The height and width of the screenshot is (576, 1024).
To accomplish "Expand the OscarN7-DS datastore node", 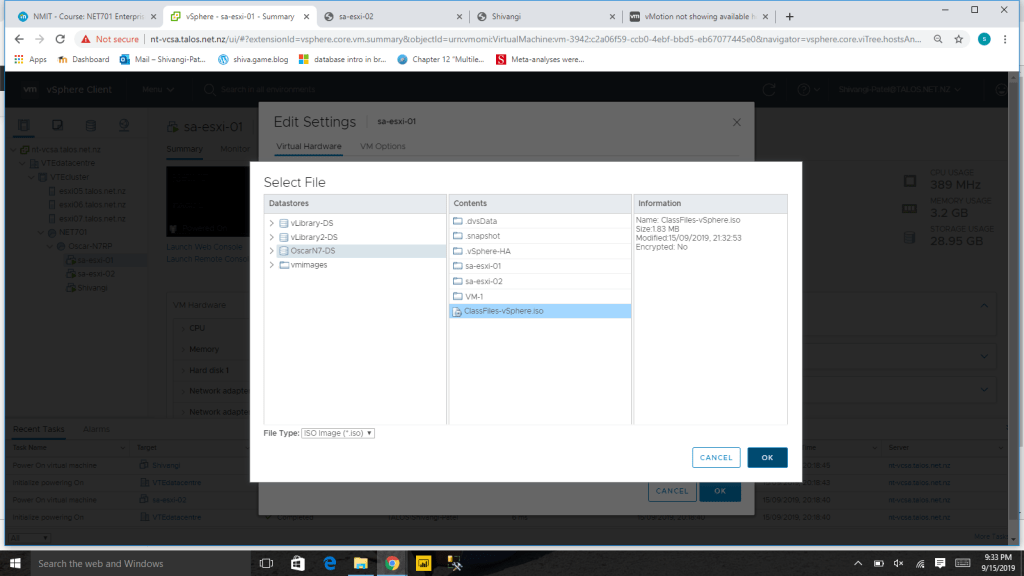I will point(271,251).
